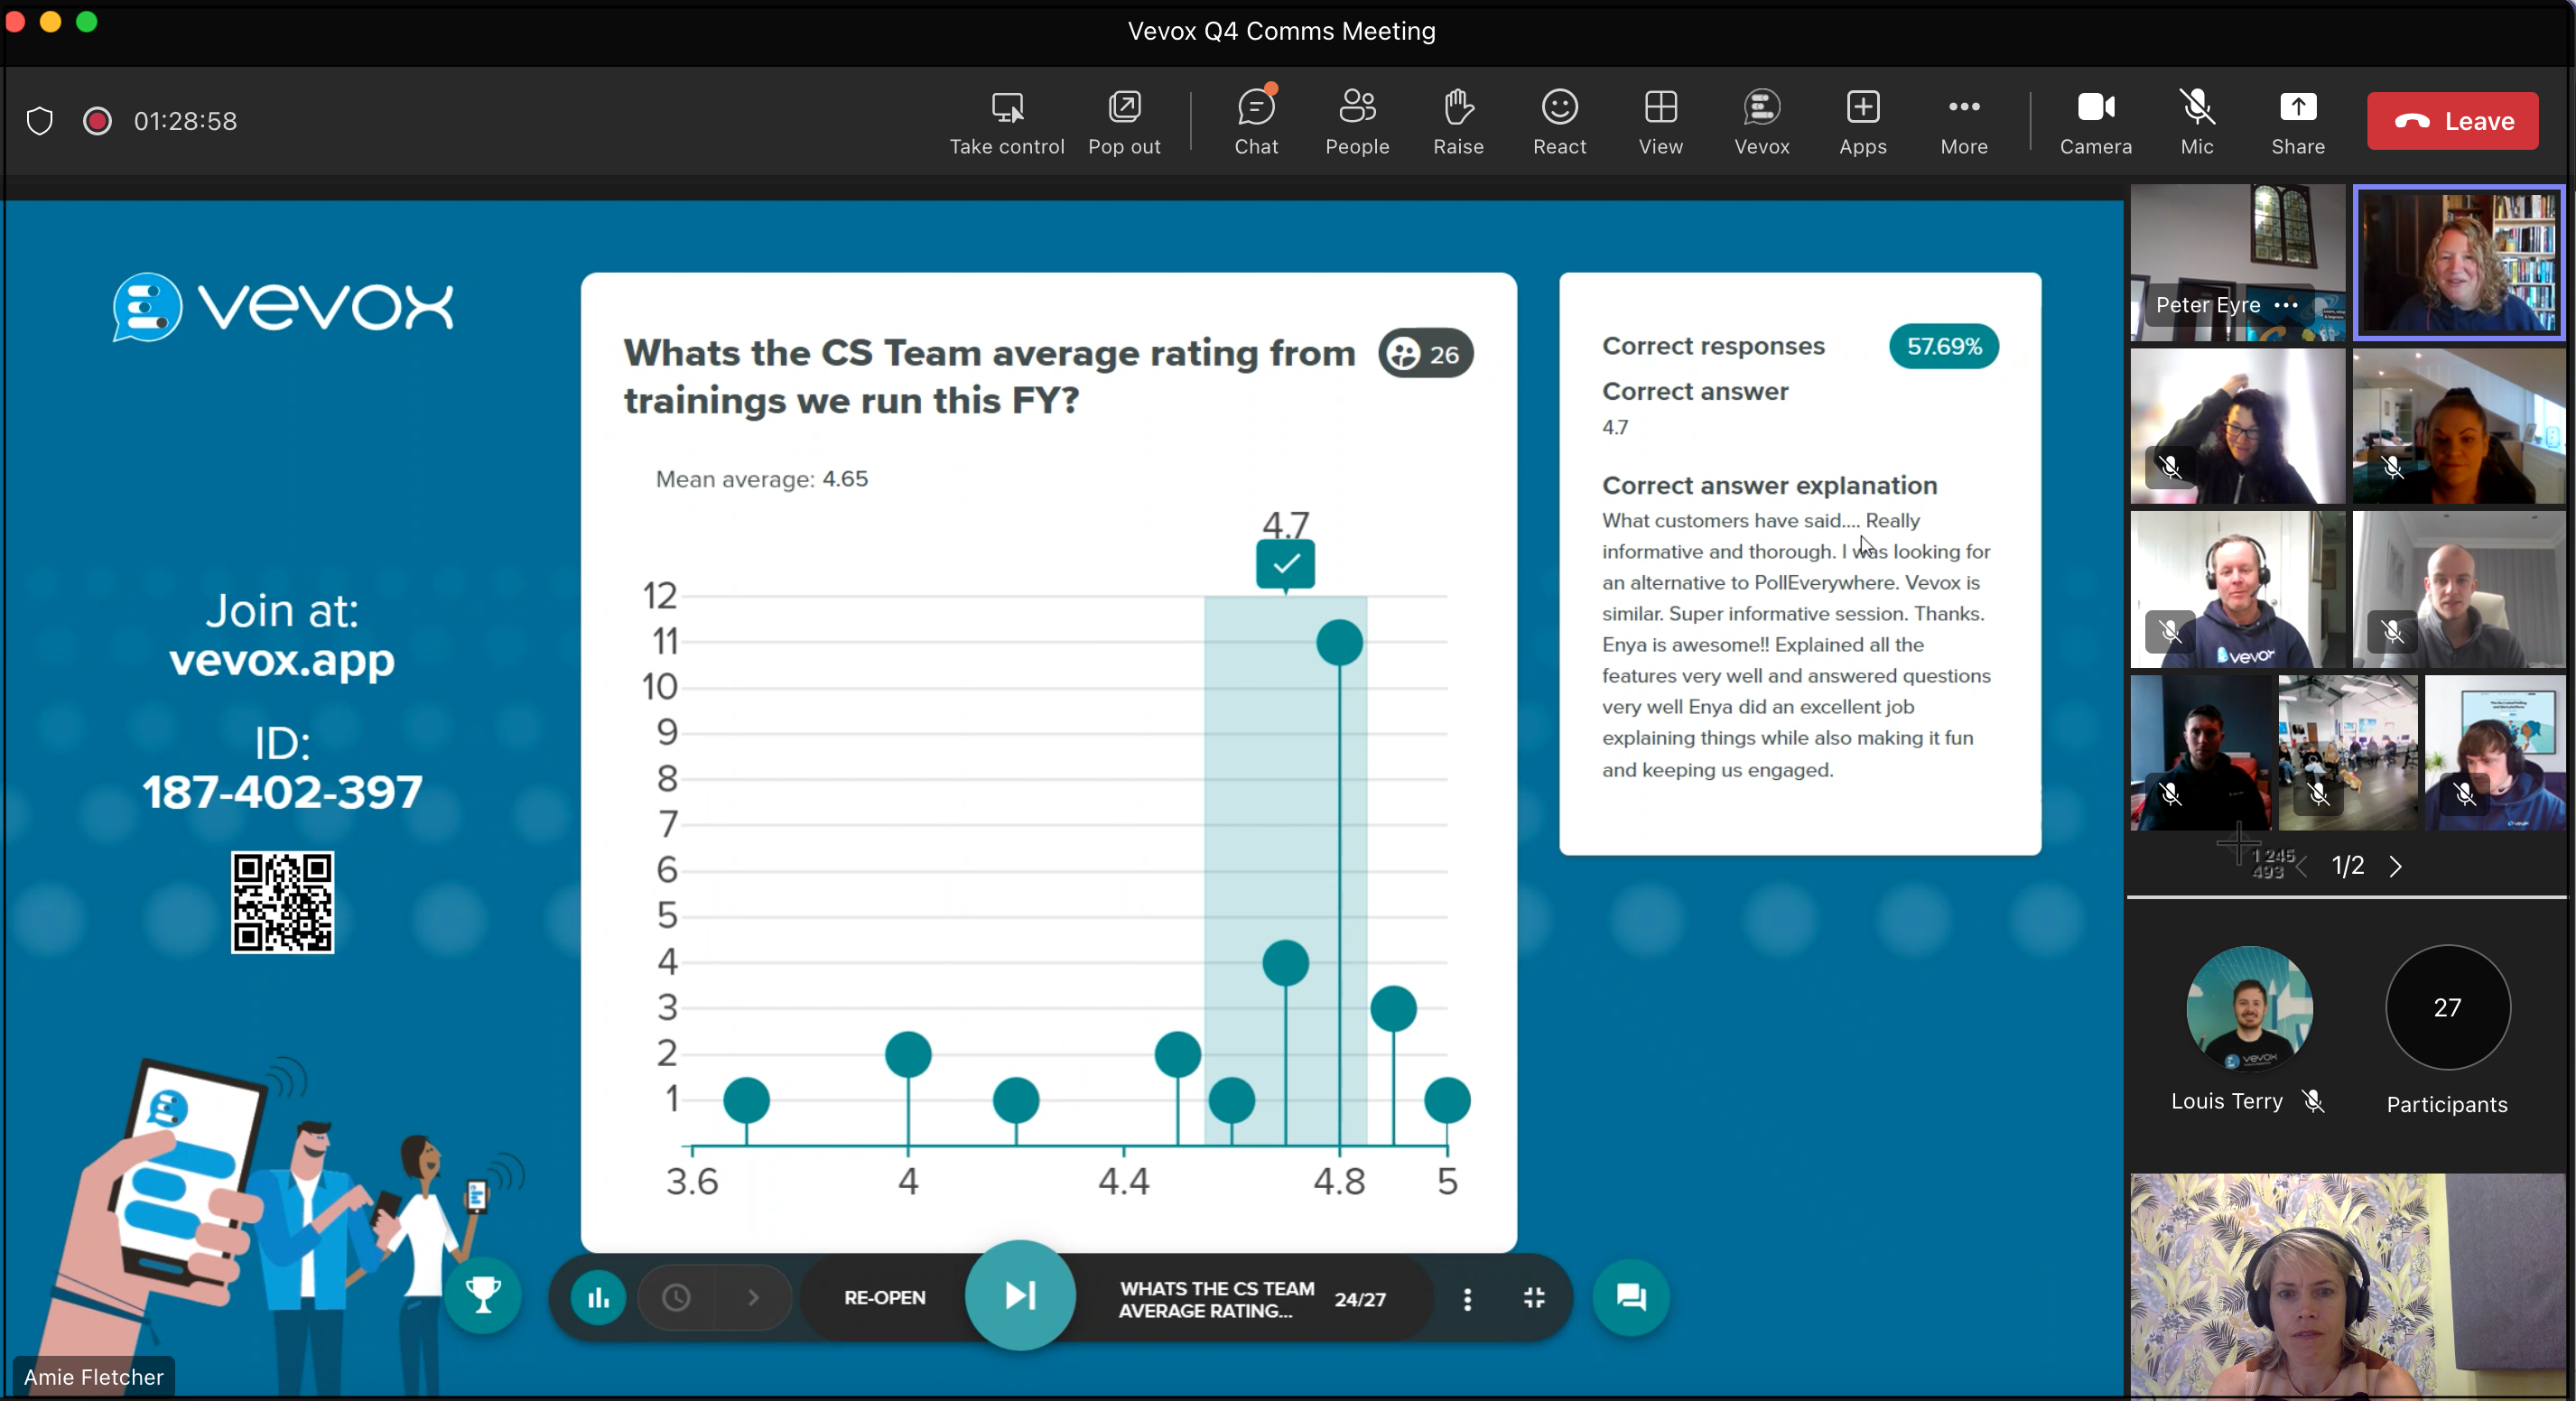Open the Chat panel
This screenshot has height=1401, width=2576.
pyautogui.click(x=1256, y=121)
